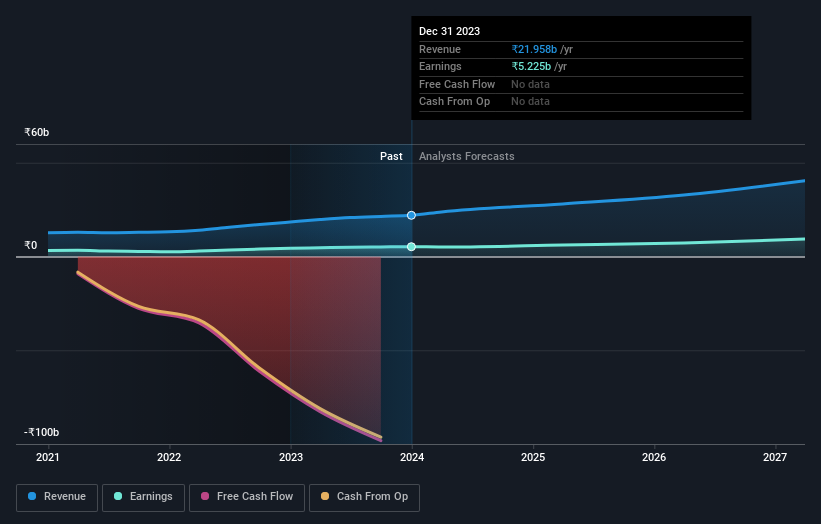Click the ₹5.225b earnings value in tooltip
The height and width of the screenshot is (524, 821).
point(531,66)
